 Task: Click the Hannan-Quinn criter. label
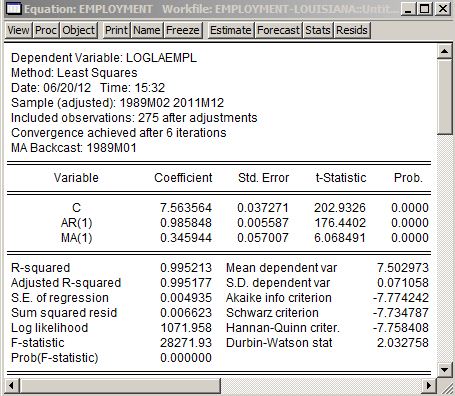pos(283,328)
